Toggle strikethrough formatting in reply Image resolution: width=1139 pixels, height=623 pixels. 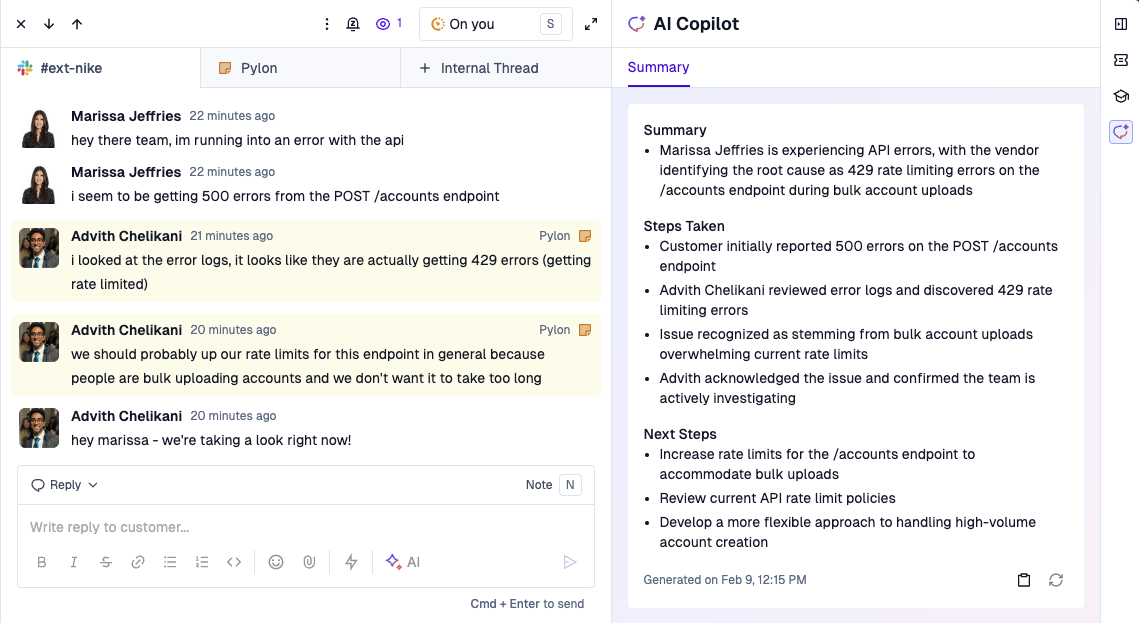point(106,562)
